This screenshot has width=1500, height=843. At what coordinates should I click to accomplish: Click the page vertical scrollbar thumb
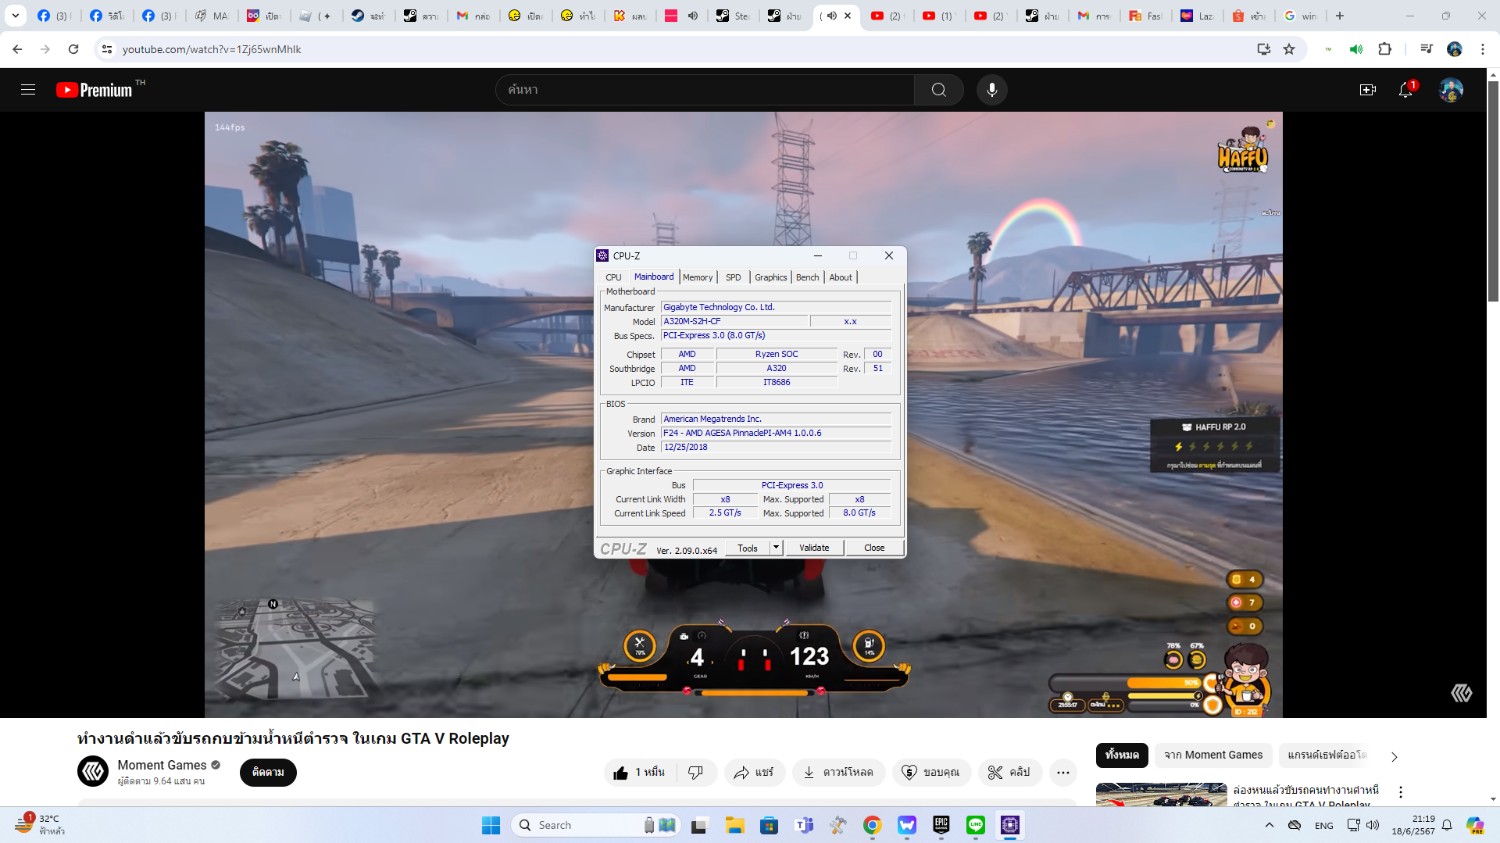click(x=1493, y=190)
